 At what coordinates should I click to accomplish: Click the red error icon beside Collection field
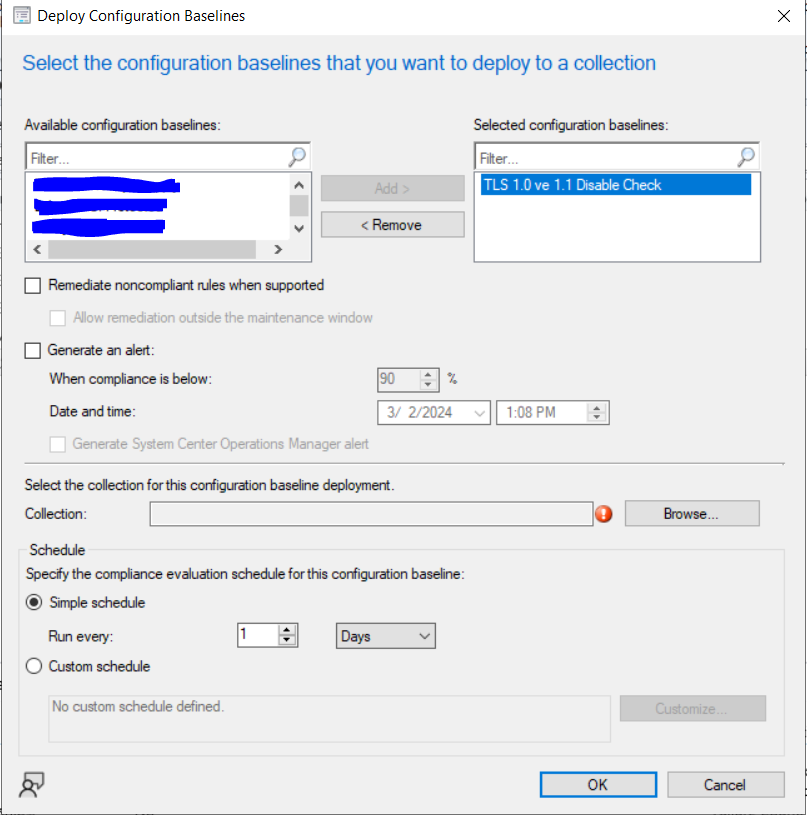coord(604,514)
